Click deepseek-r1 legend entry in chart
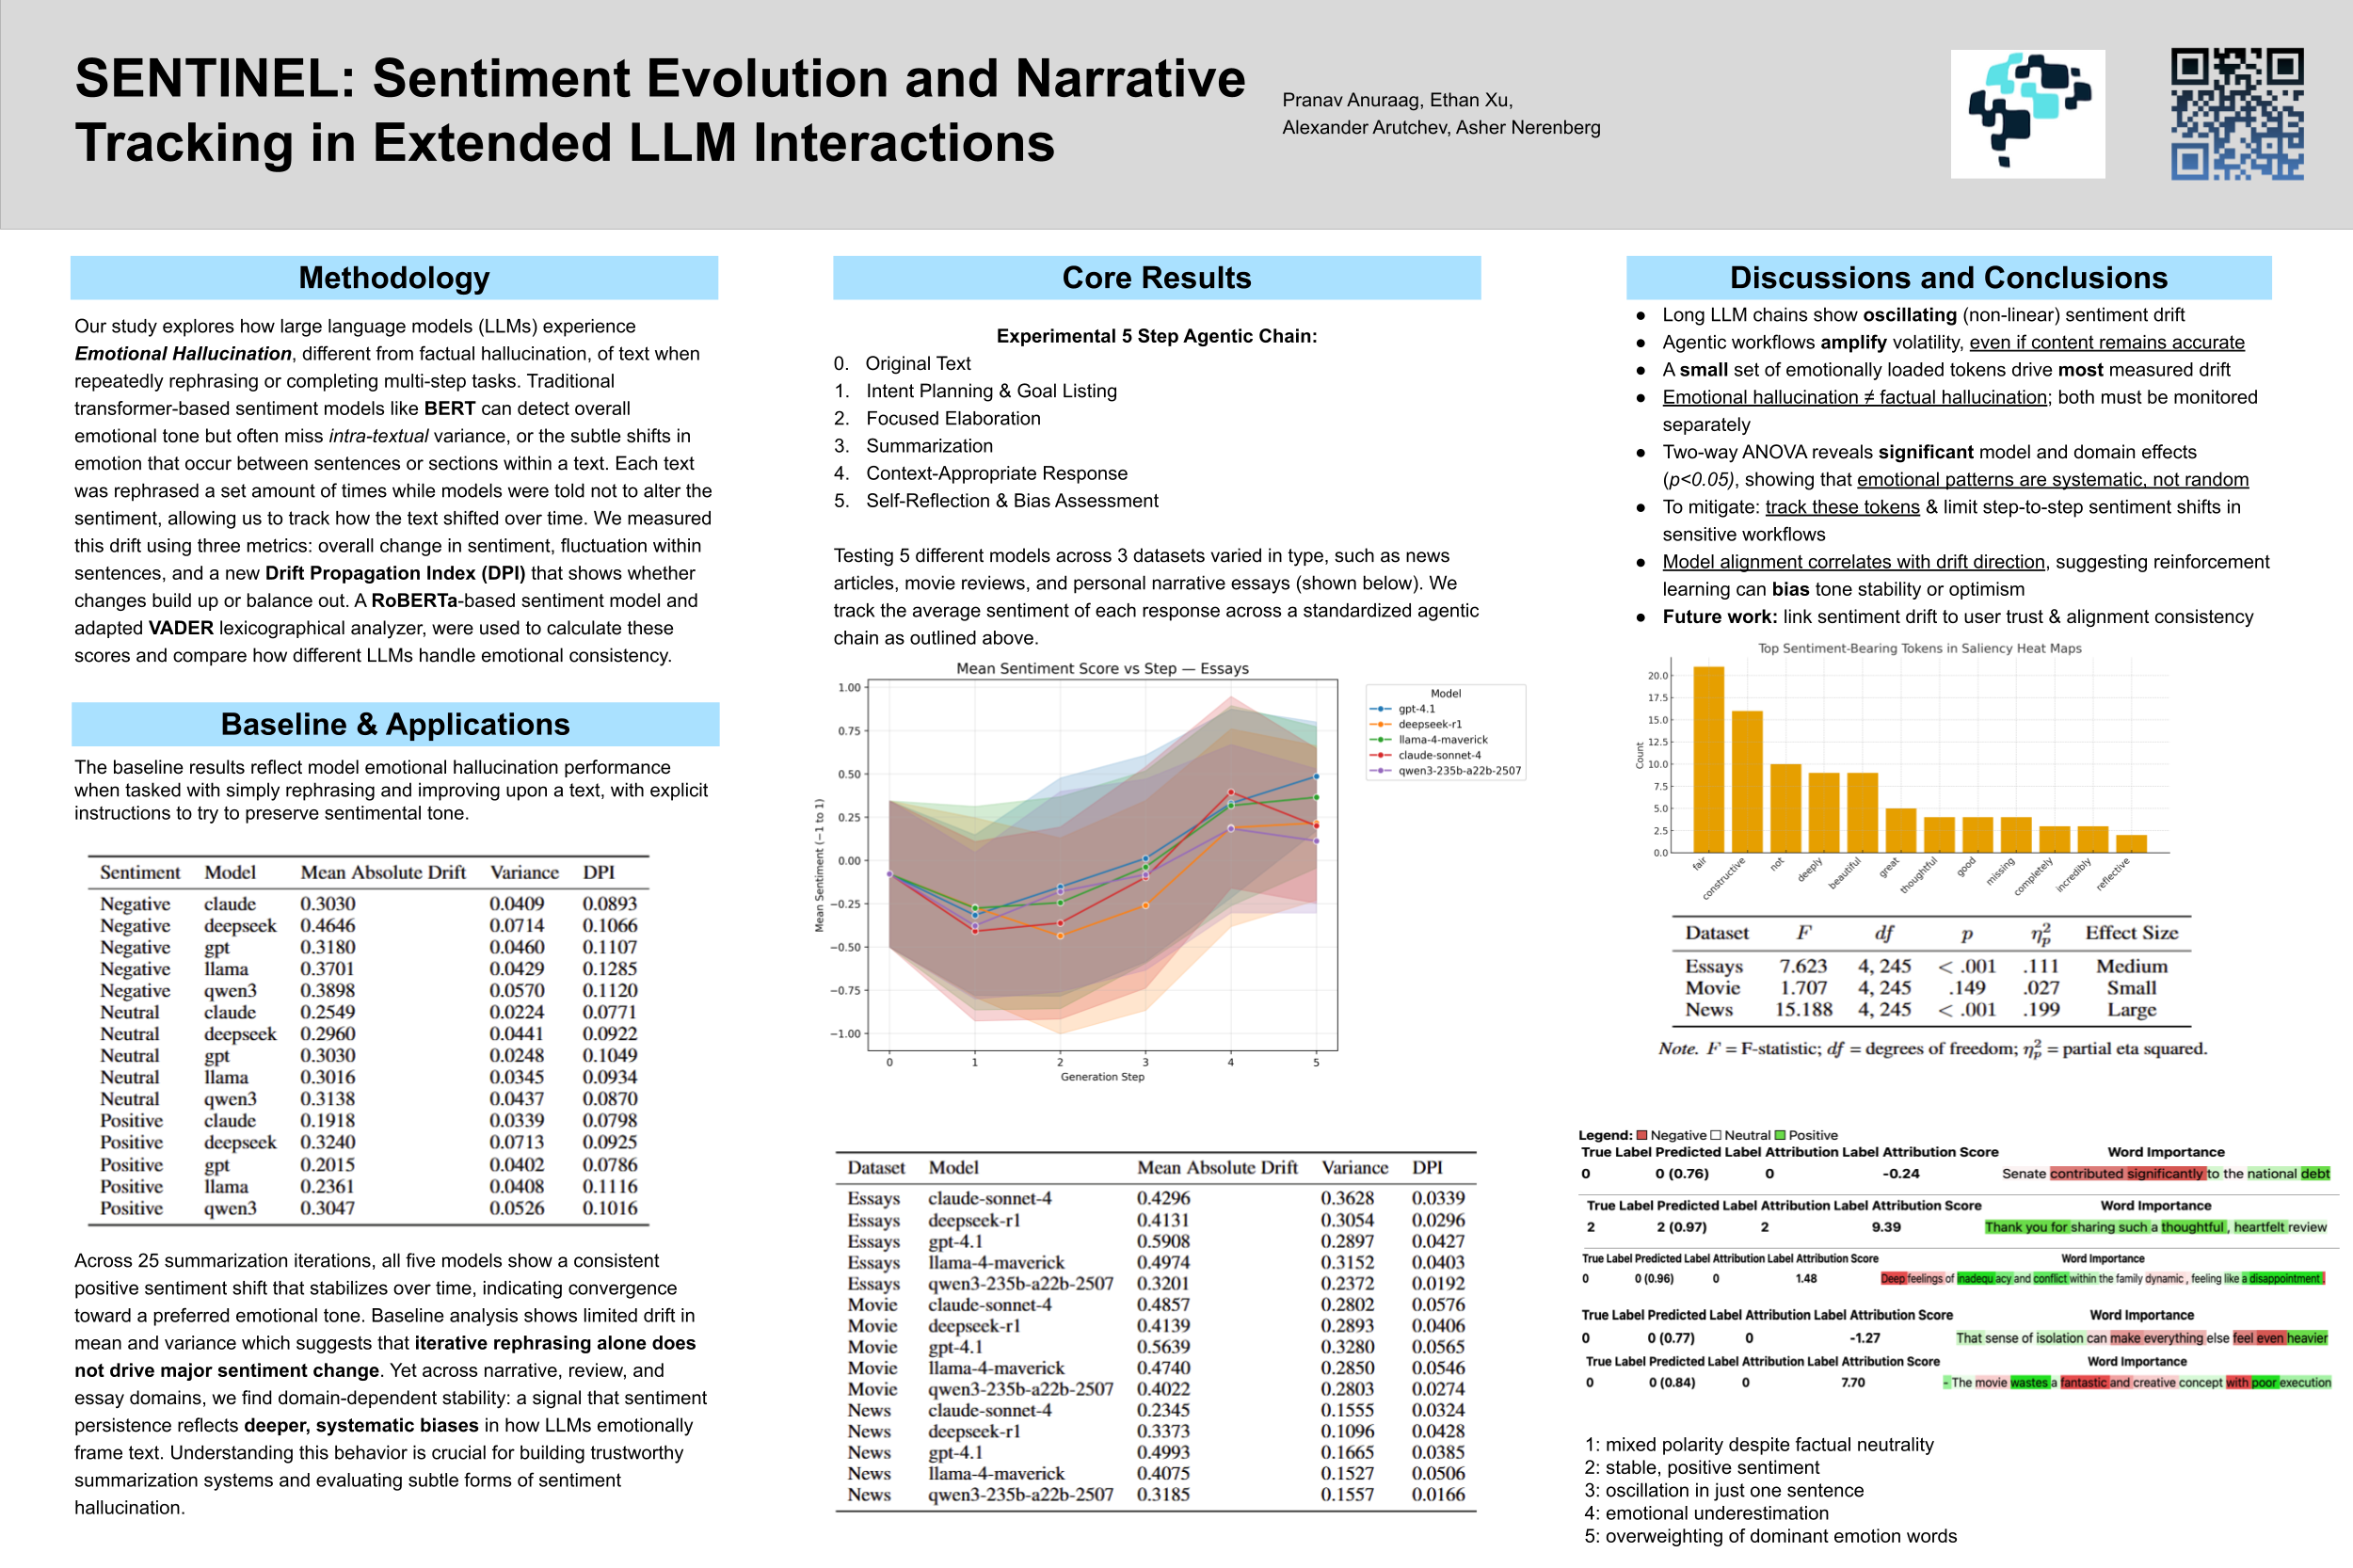Screen dimensions: 2353x1568 point(1429,724)
